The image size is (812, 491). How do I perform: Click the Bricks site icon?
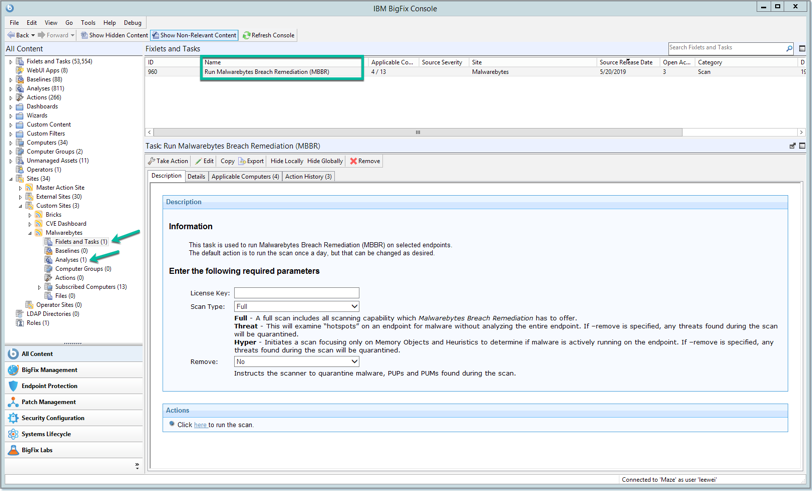click(38, 215)
